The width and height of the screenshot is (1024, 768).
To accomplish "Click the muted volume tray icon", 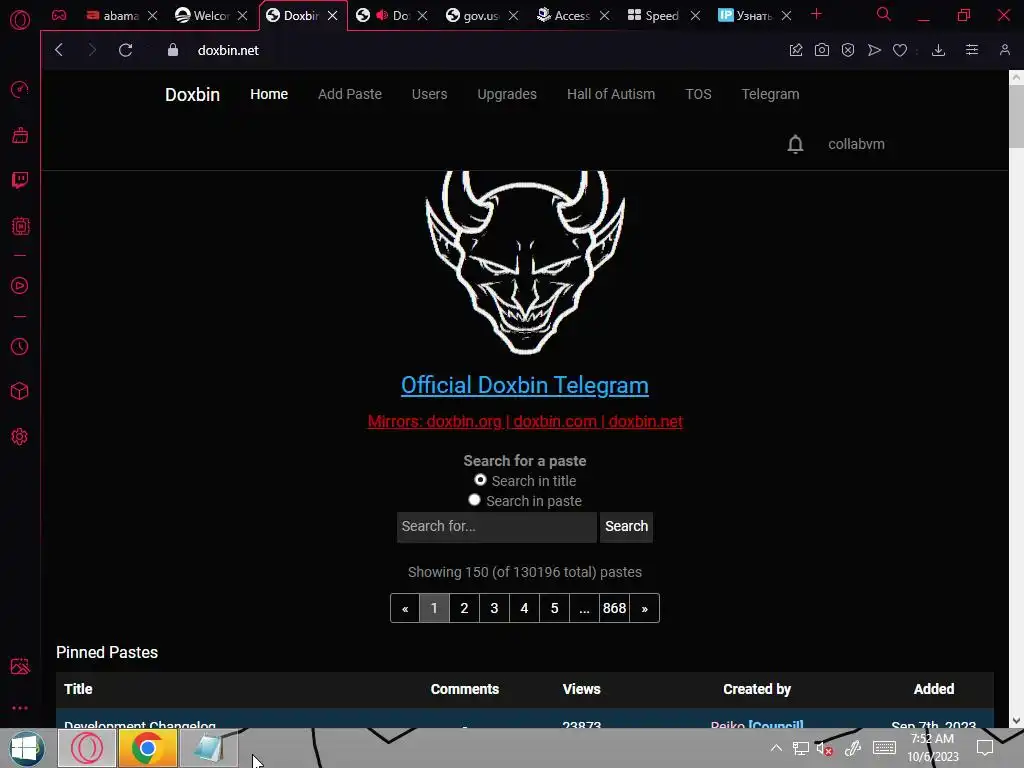I will [x=825, y=748].
